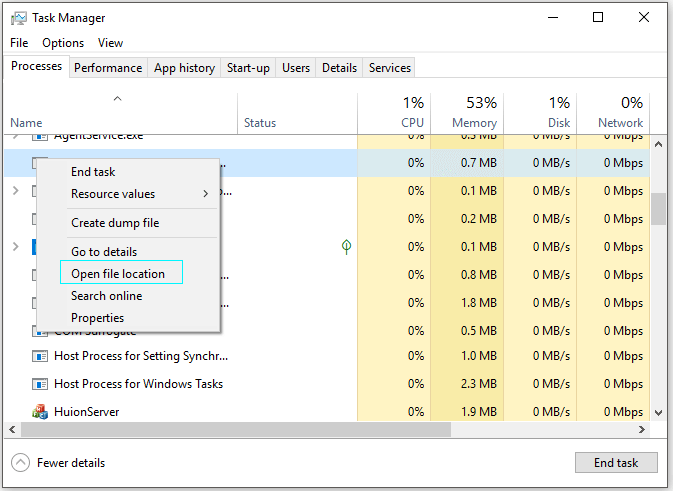Image resolution: width=673 pixels, height=493 pixels.
Task: Switch to the Services tab
Action: (390, 68)
